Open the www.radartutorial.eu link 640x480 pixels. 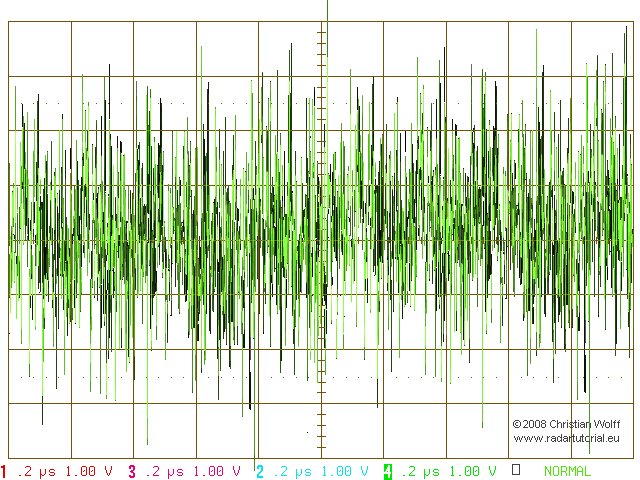point(567,438)
